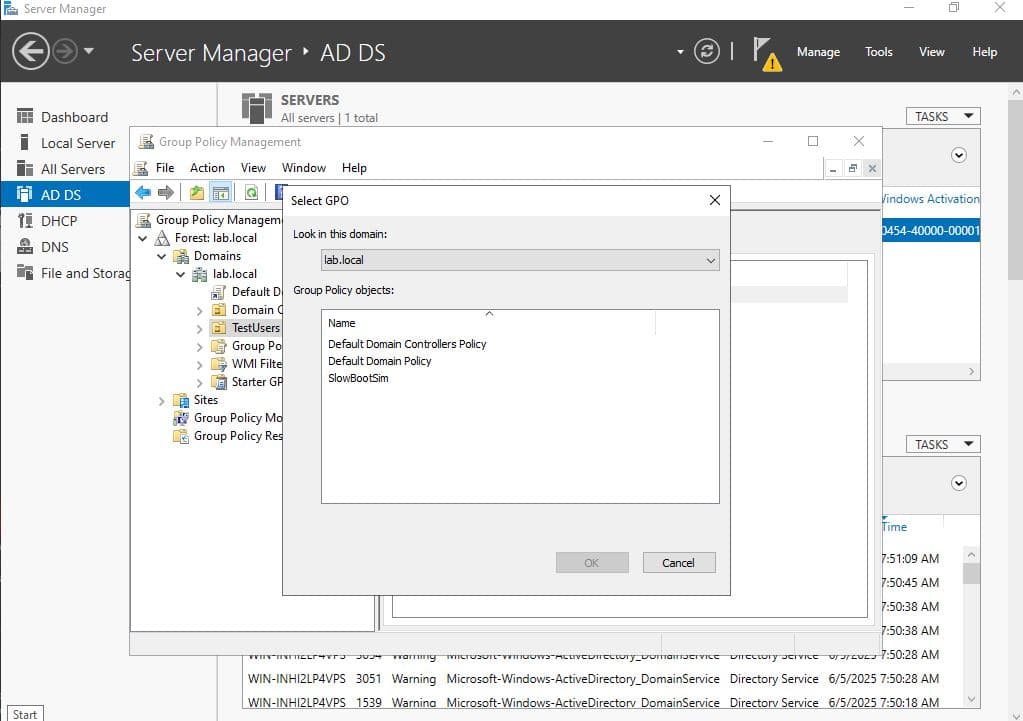Toggle the show/hide console tree toolbar icon
Image resolution: width=1023 pixels, height=721 pixels.
(221, 192)
